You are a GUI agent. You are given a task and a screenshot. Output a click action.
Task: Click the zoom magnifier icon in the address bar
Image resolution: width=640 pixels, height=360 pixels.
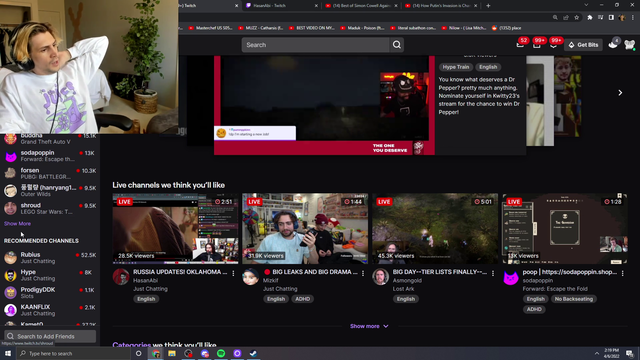[x=555, y=18]
